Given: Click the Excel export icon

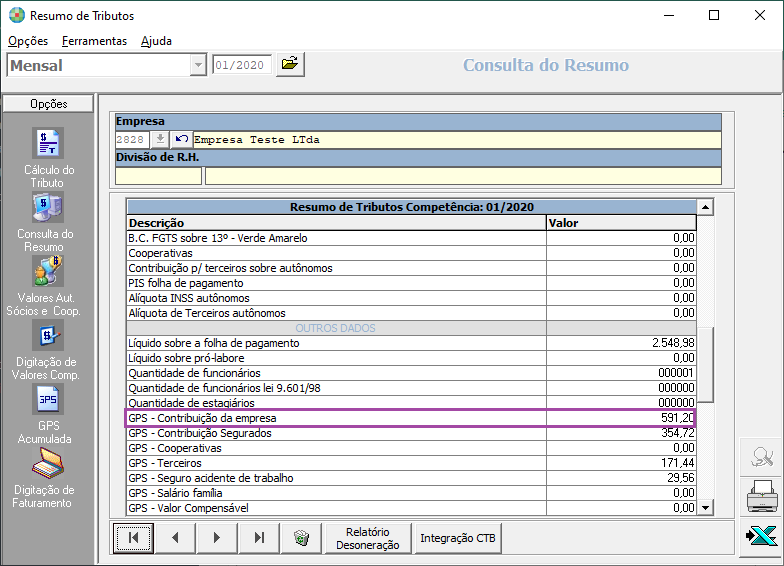Looking at the screenshot, I should [x=762, y=536].
